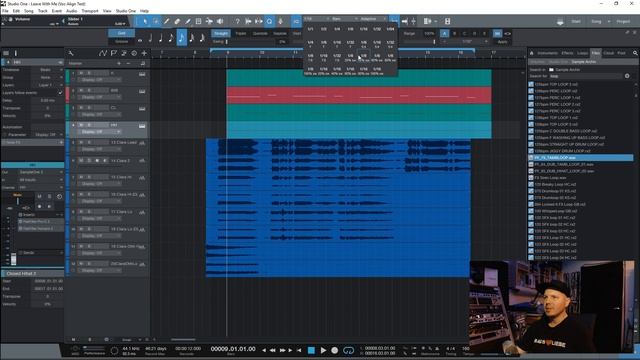Click the Groove button
This screenshot has height=360, width=640.
coord(121,42)
